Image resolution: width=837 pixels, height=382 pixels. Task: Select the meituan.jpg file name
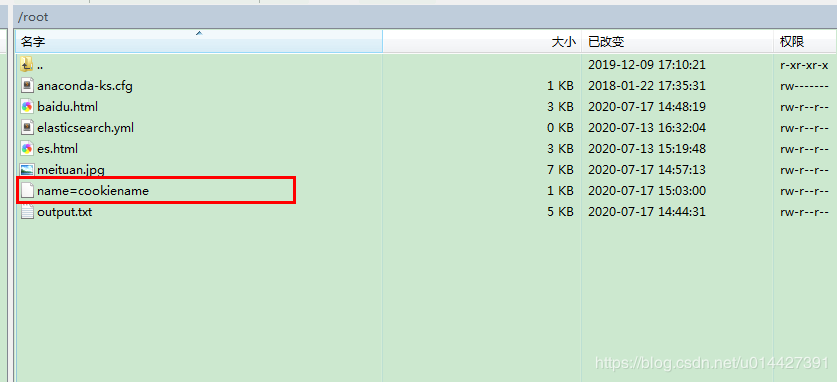pyautogui.click(x=71, y=170)
